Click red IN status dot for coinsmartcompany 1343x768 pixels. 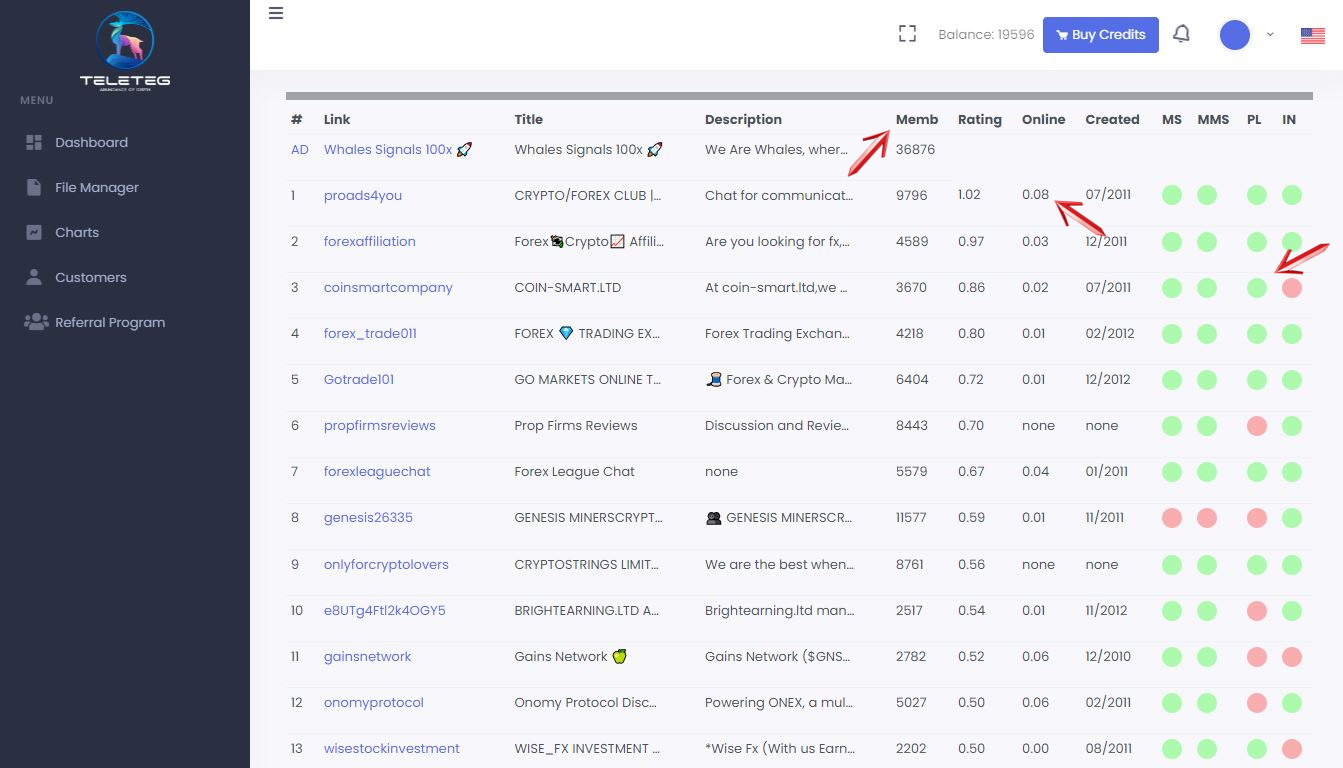pos(1291,288)
